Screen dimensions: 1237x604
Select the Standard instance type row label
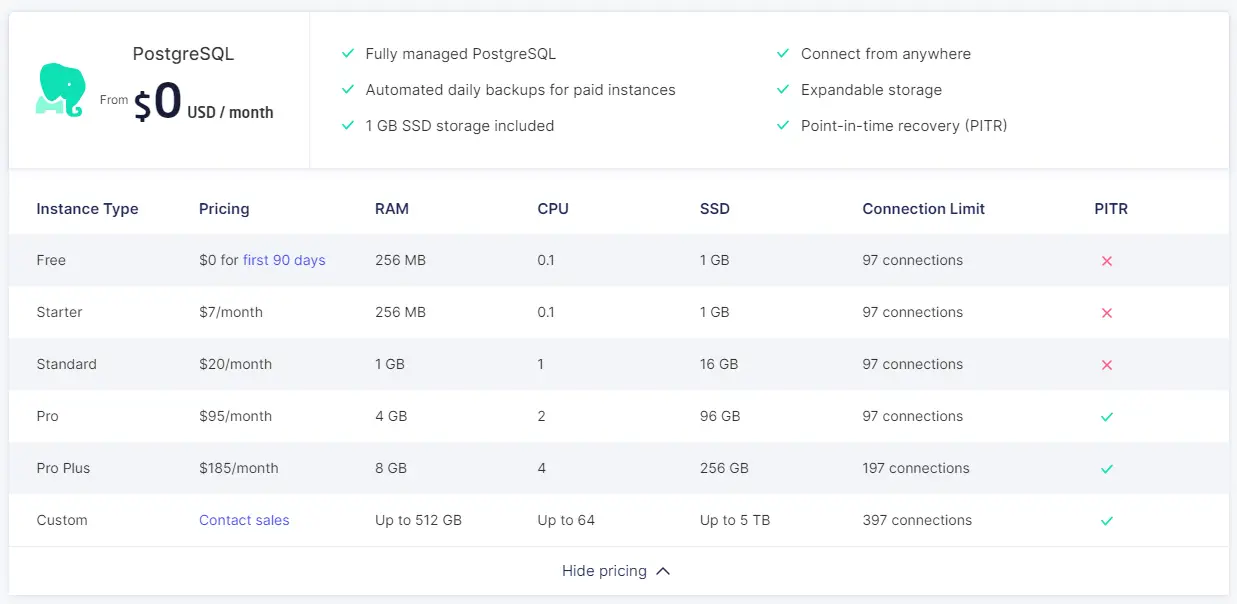[66, 364]
